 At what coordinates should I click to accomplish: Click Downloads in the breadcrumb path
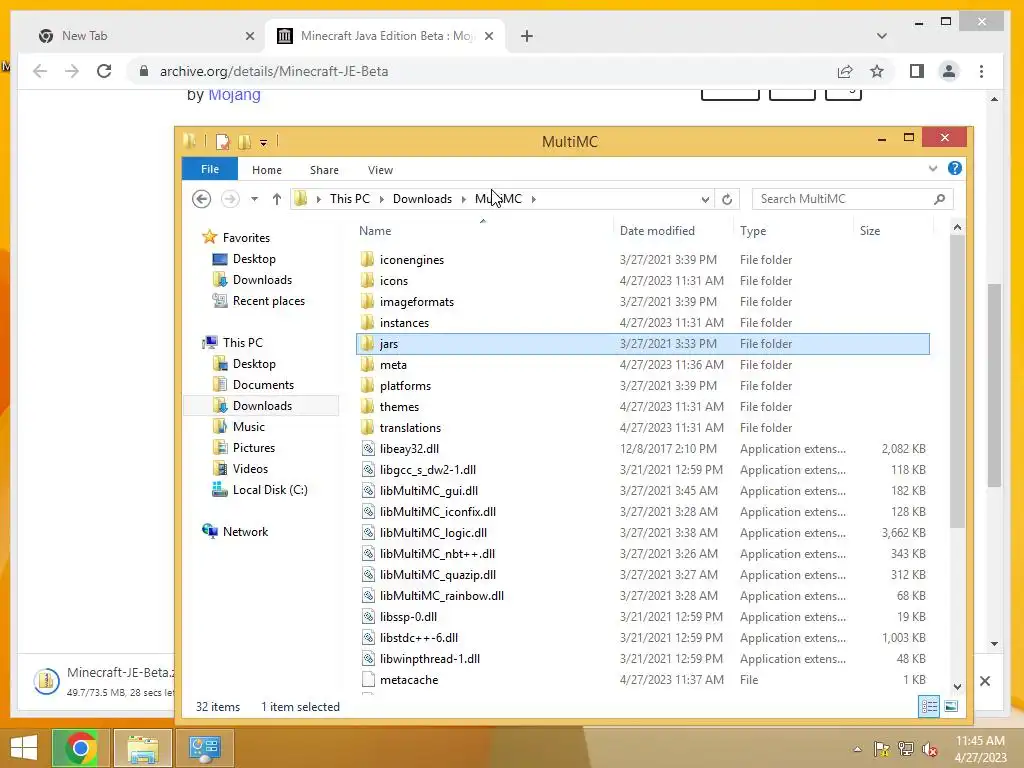pyautogui.click(x=422, y=199)
